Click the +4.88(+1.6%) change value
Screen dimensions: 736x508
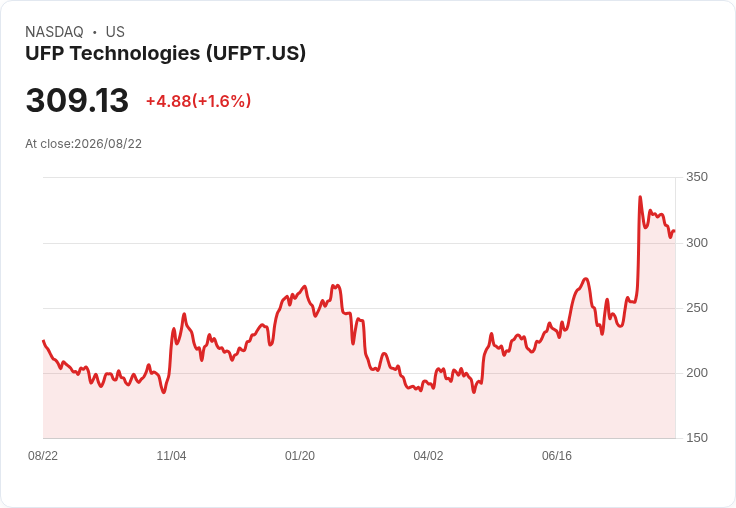click(x=199, y=101)
